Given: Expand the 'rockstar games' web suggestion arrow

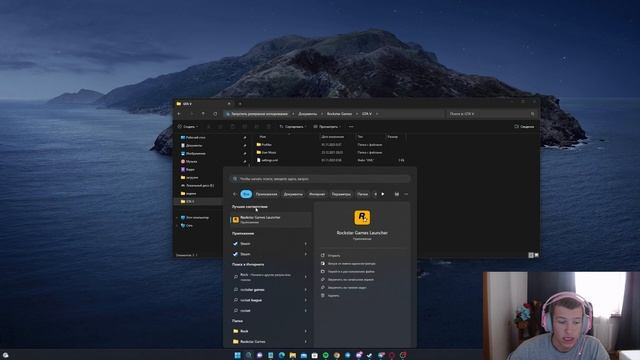Looking at the screenshot, I should coord(306,290).
